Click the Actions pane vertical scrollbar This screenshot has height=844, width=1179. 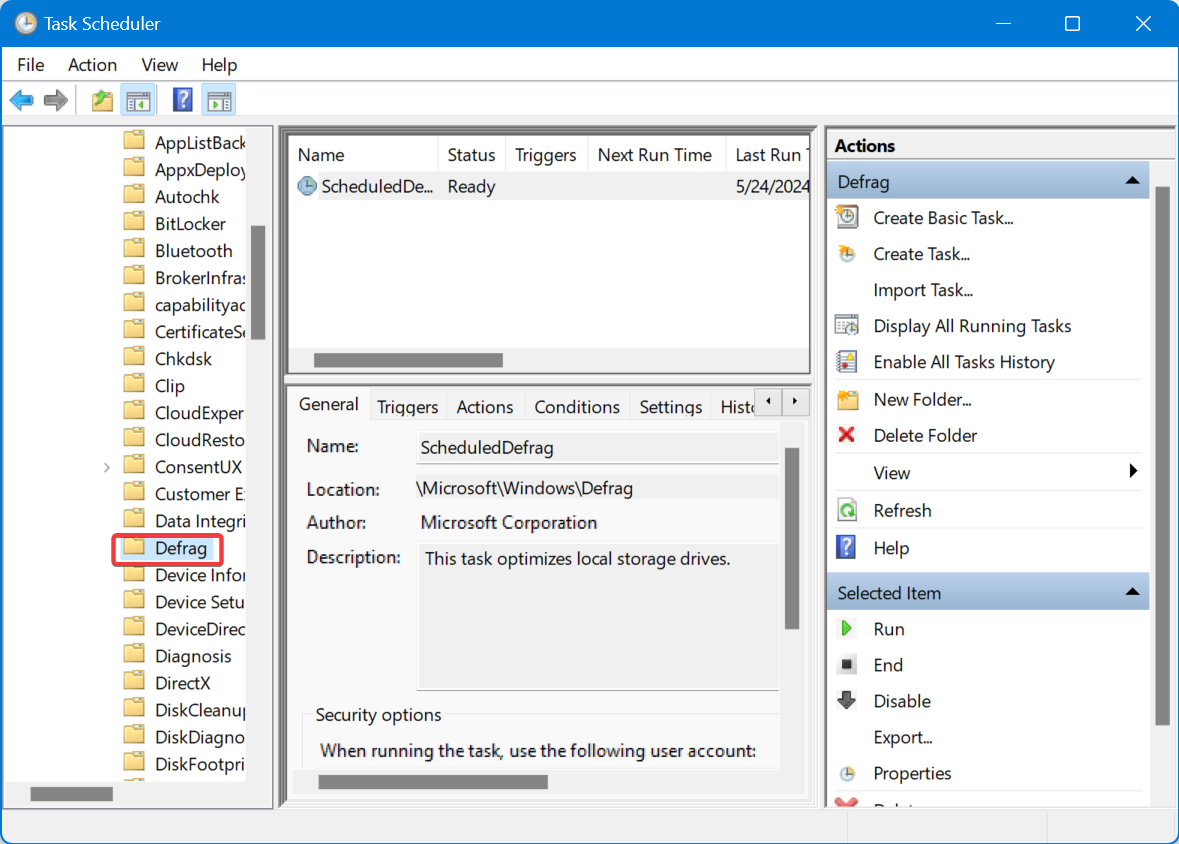[1162, 456]
